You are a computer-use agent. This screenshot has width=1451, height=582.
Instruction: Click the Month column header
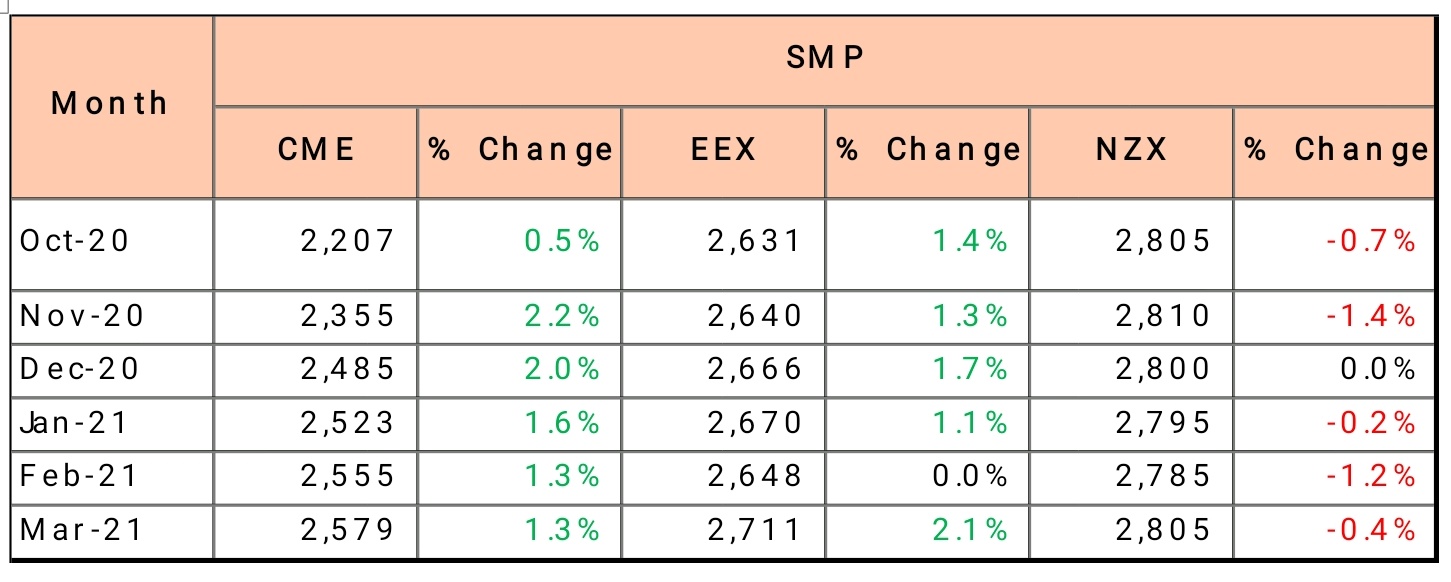110,103
